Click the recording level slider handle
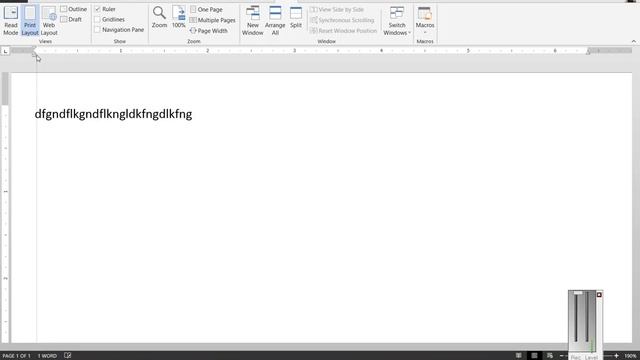This screenshot has height=360, width=640. 578,293
